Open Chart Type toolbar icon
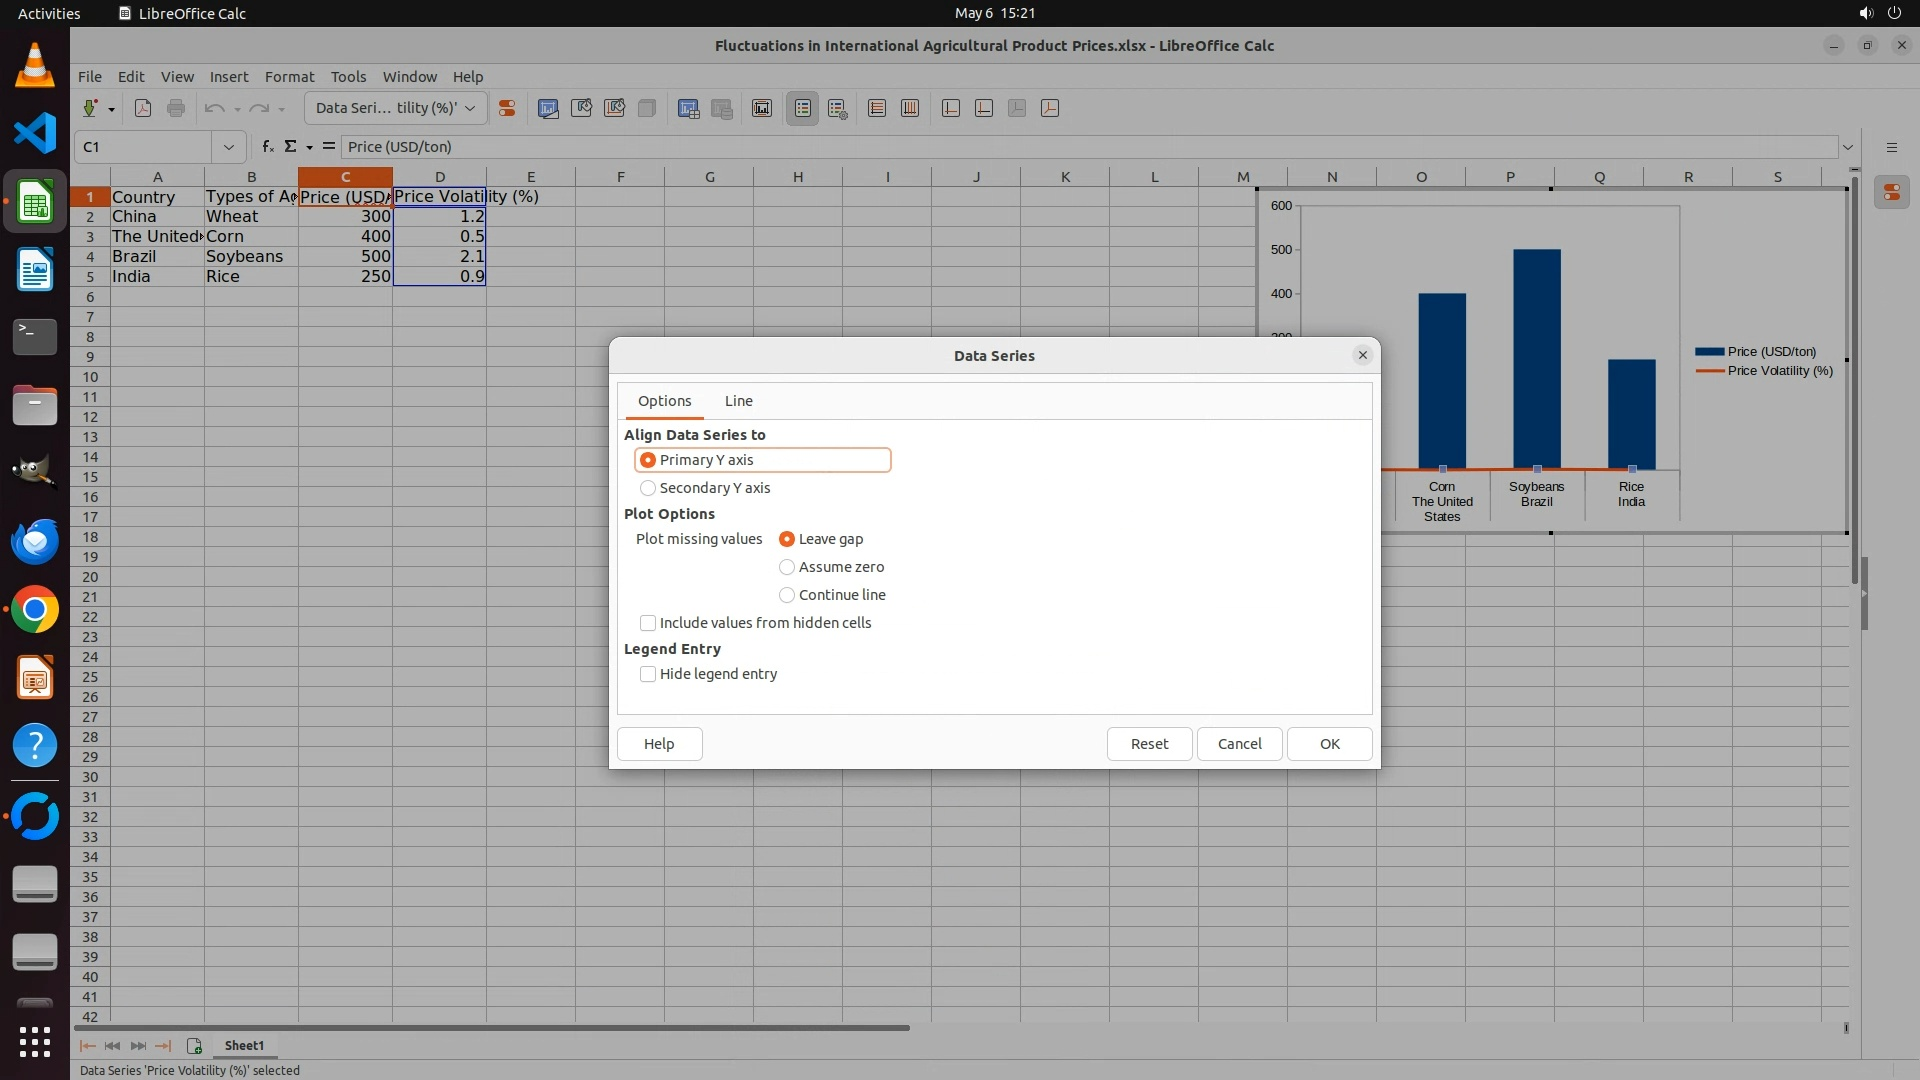Screen dimensions: 1920x1080 [548, 108]
